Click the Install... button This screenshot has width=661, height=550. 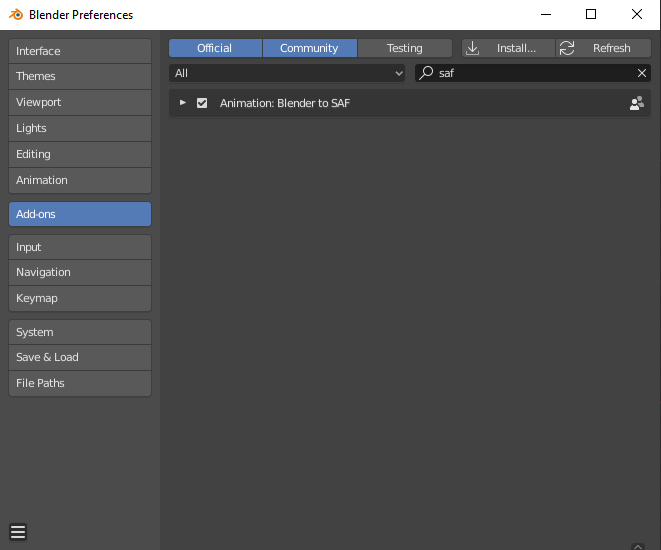point(508,48)
